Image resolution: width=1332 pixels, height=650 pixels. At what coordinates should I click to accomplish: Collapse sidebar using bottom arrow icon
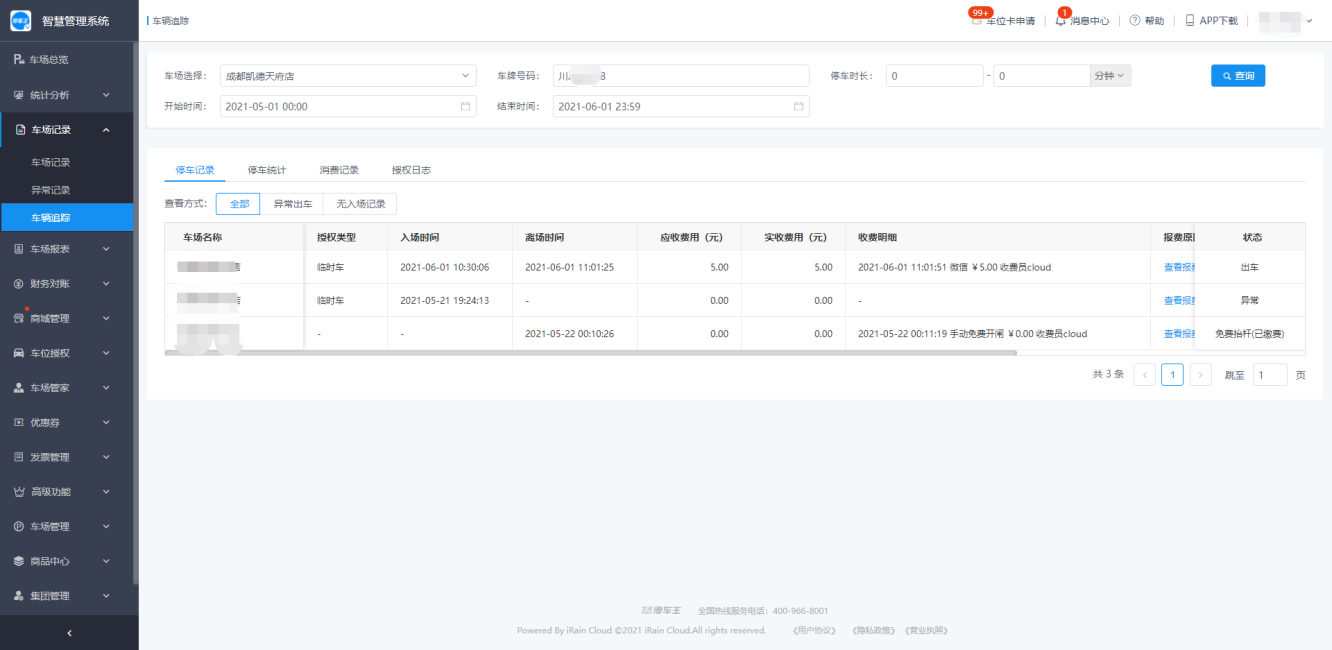tap(69, 633)
